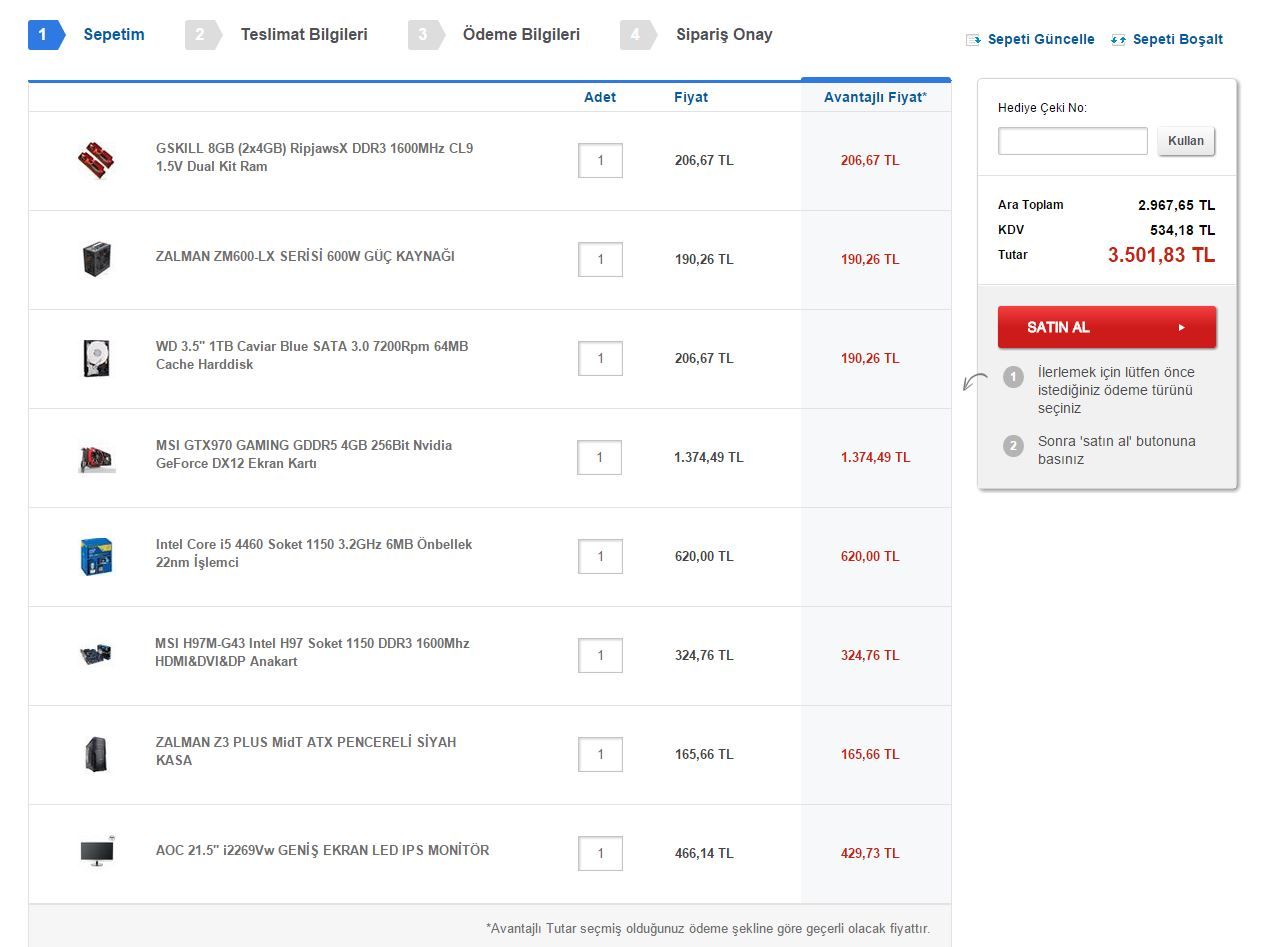Open WD 3.5" 1TB Caviar Blue product name
The width and height of the screenshot is (1279, 947).
pos(312,355)
